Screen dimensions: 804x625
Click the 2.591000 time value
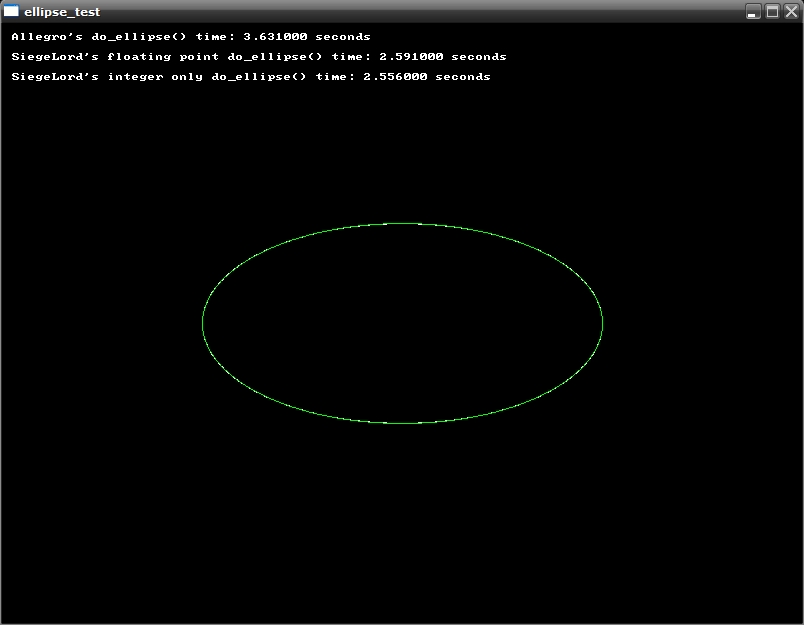pos(411,57)
